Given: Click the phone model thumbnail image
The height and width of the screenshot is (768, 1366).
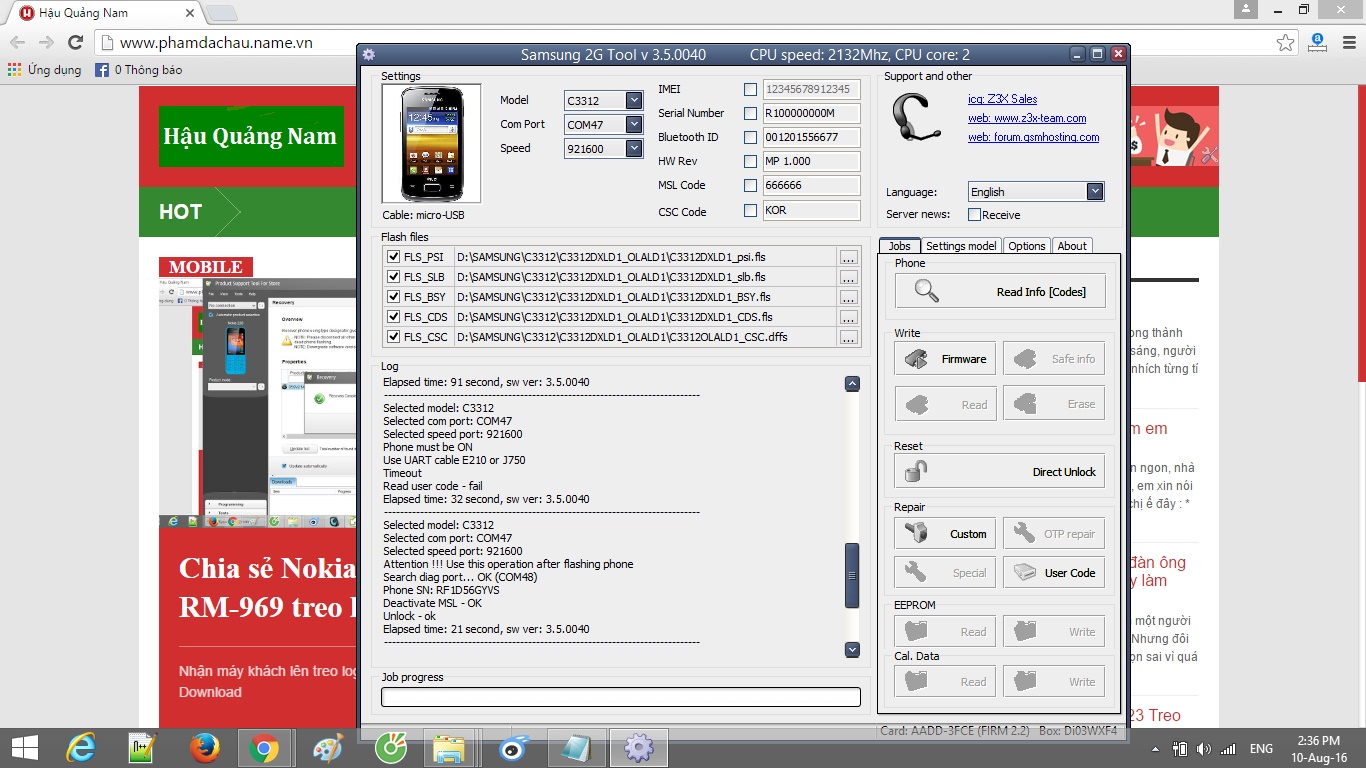Looking at the screenshot, I should click(431, 144).
